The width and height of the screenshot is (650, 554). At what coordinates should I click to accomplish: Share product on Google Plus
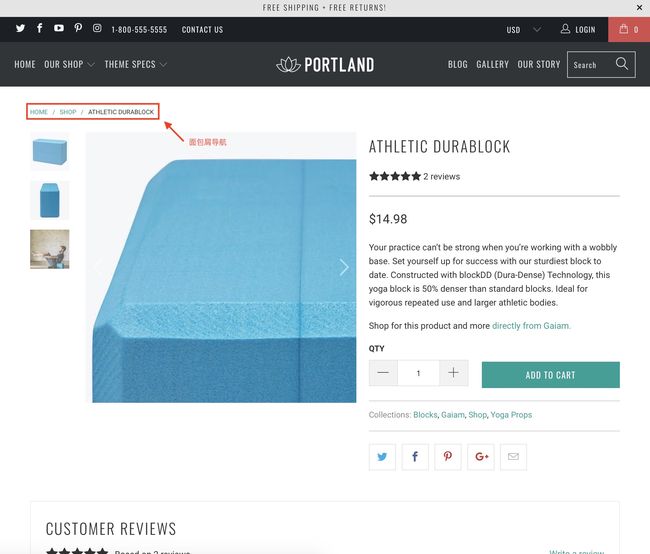(x=481, y=457)
